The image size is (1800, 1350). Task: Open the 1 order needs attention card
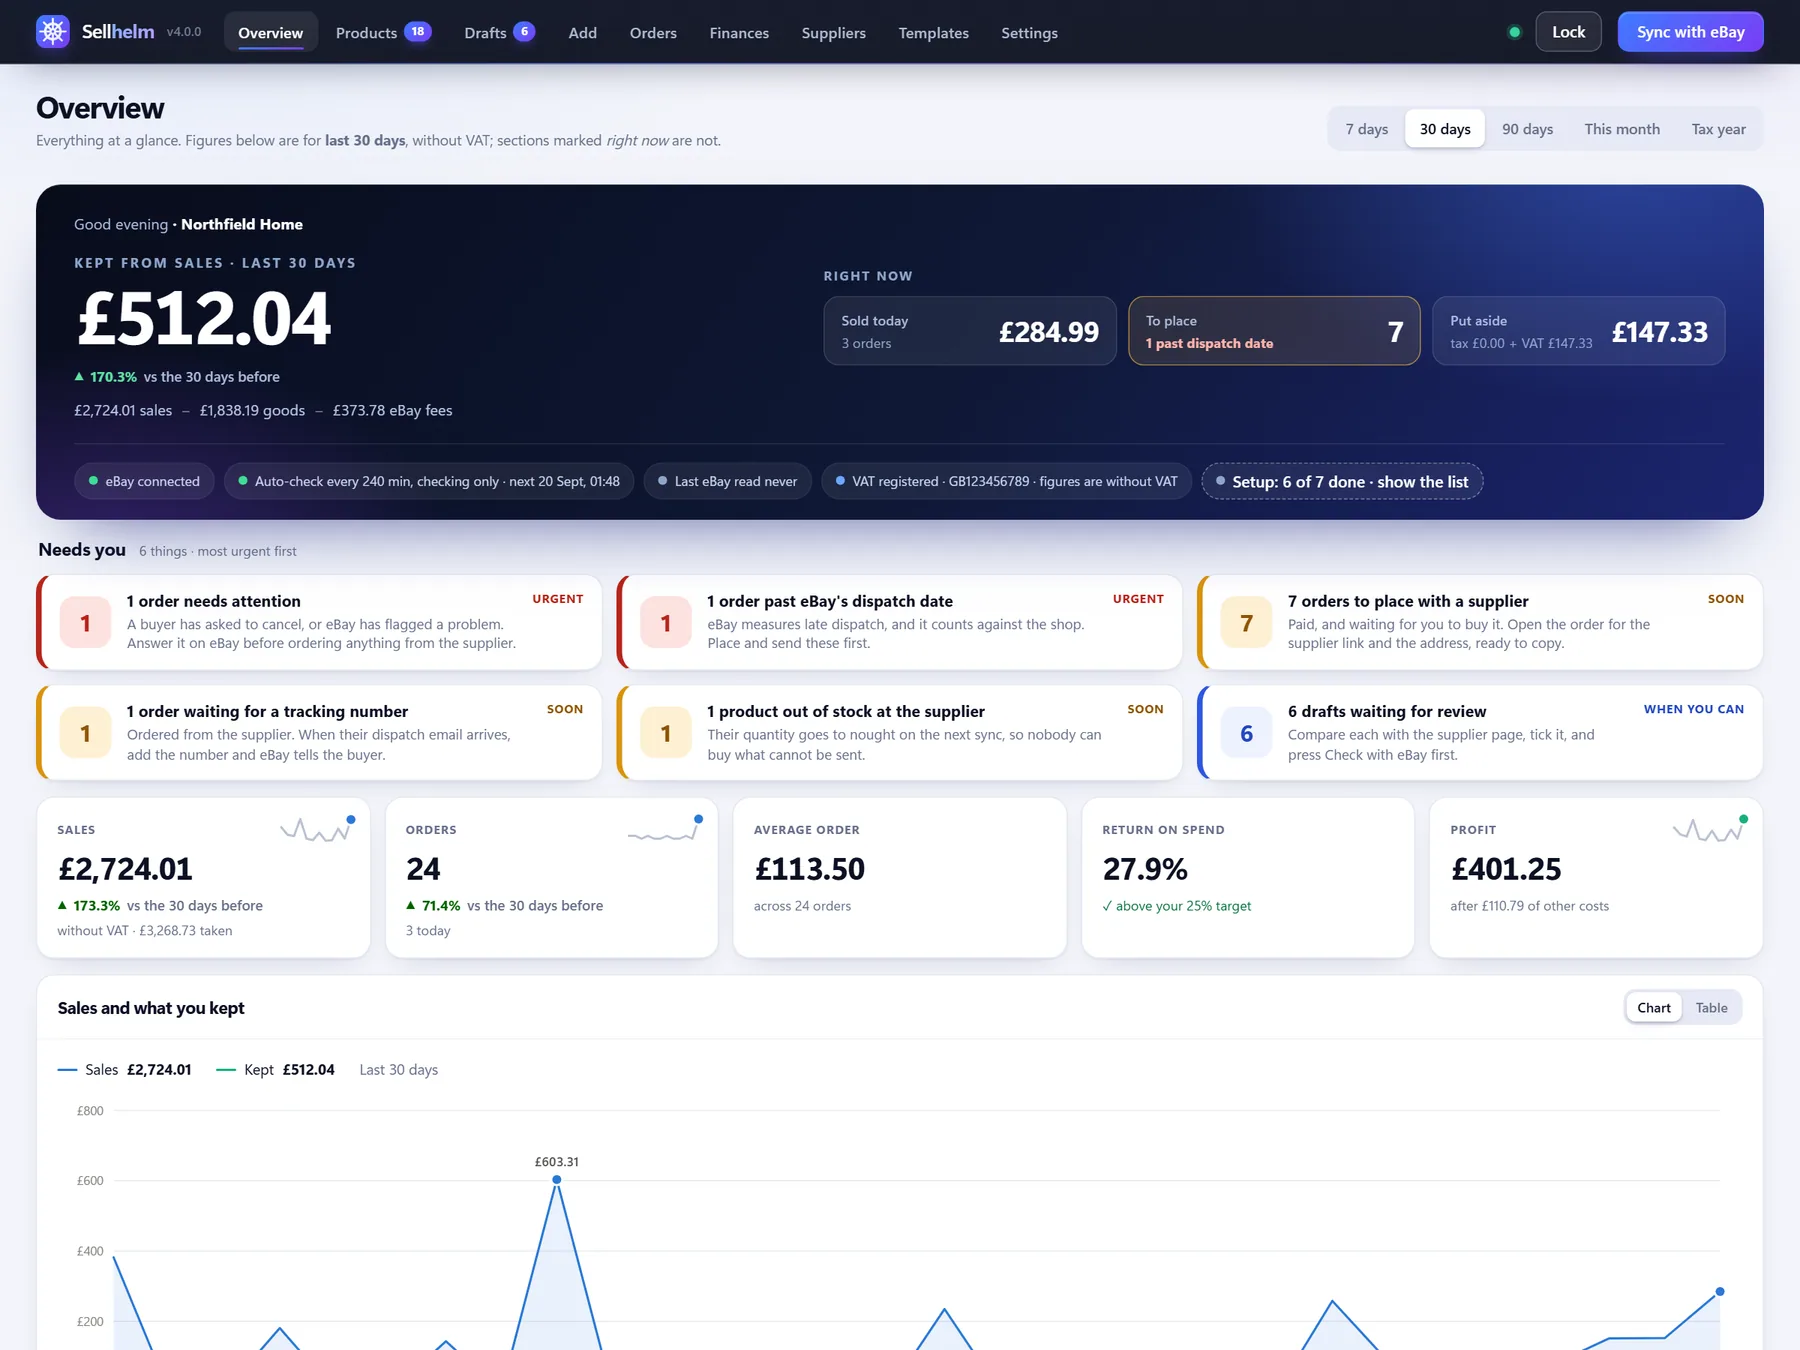319,622
